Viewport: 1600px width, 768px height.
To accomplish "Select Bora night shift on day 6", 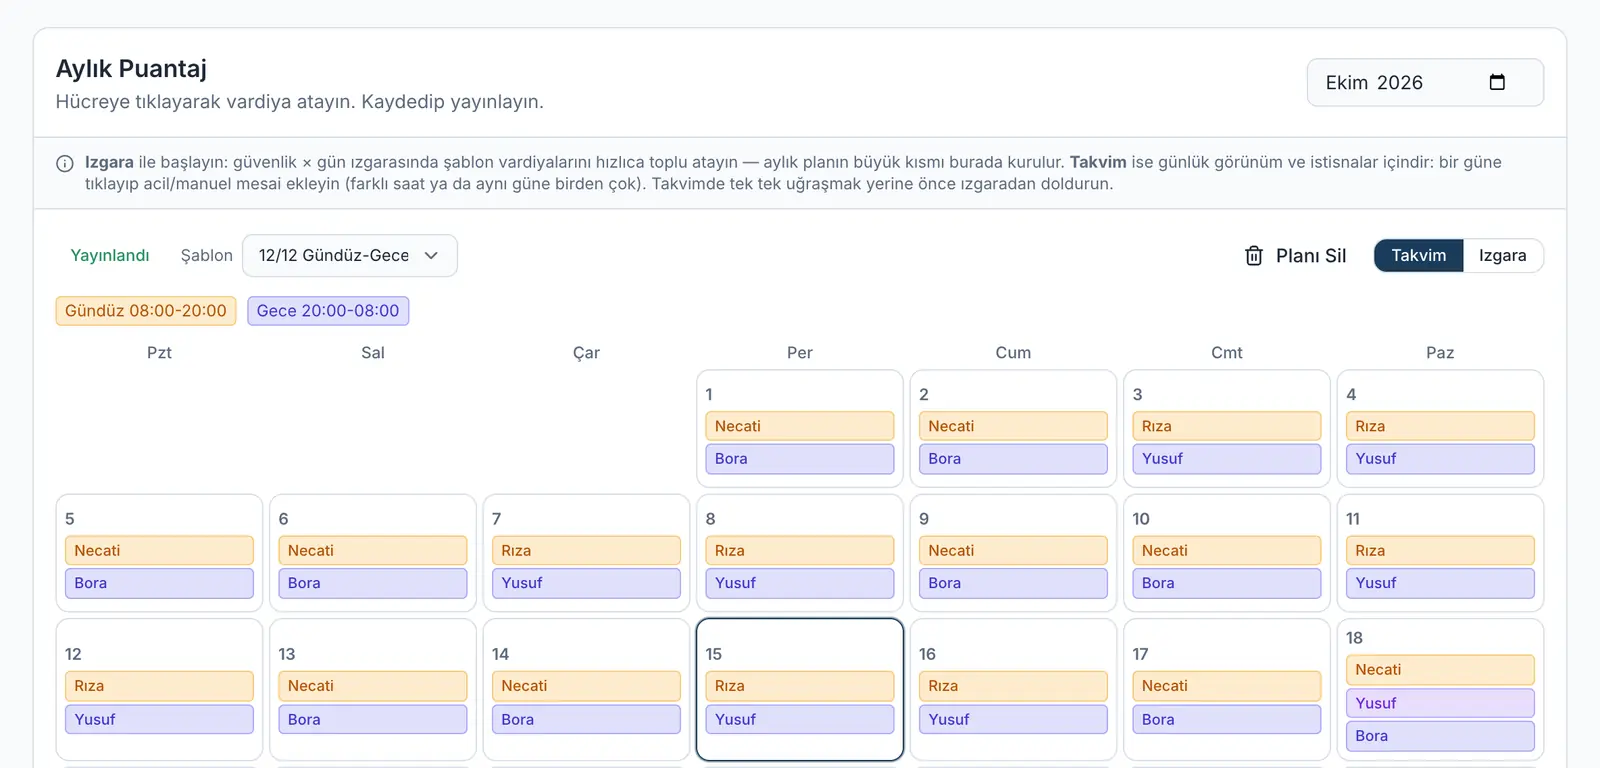I will point(373,583).
